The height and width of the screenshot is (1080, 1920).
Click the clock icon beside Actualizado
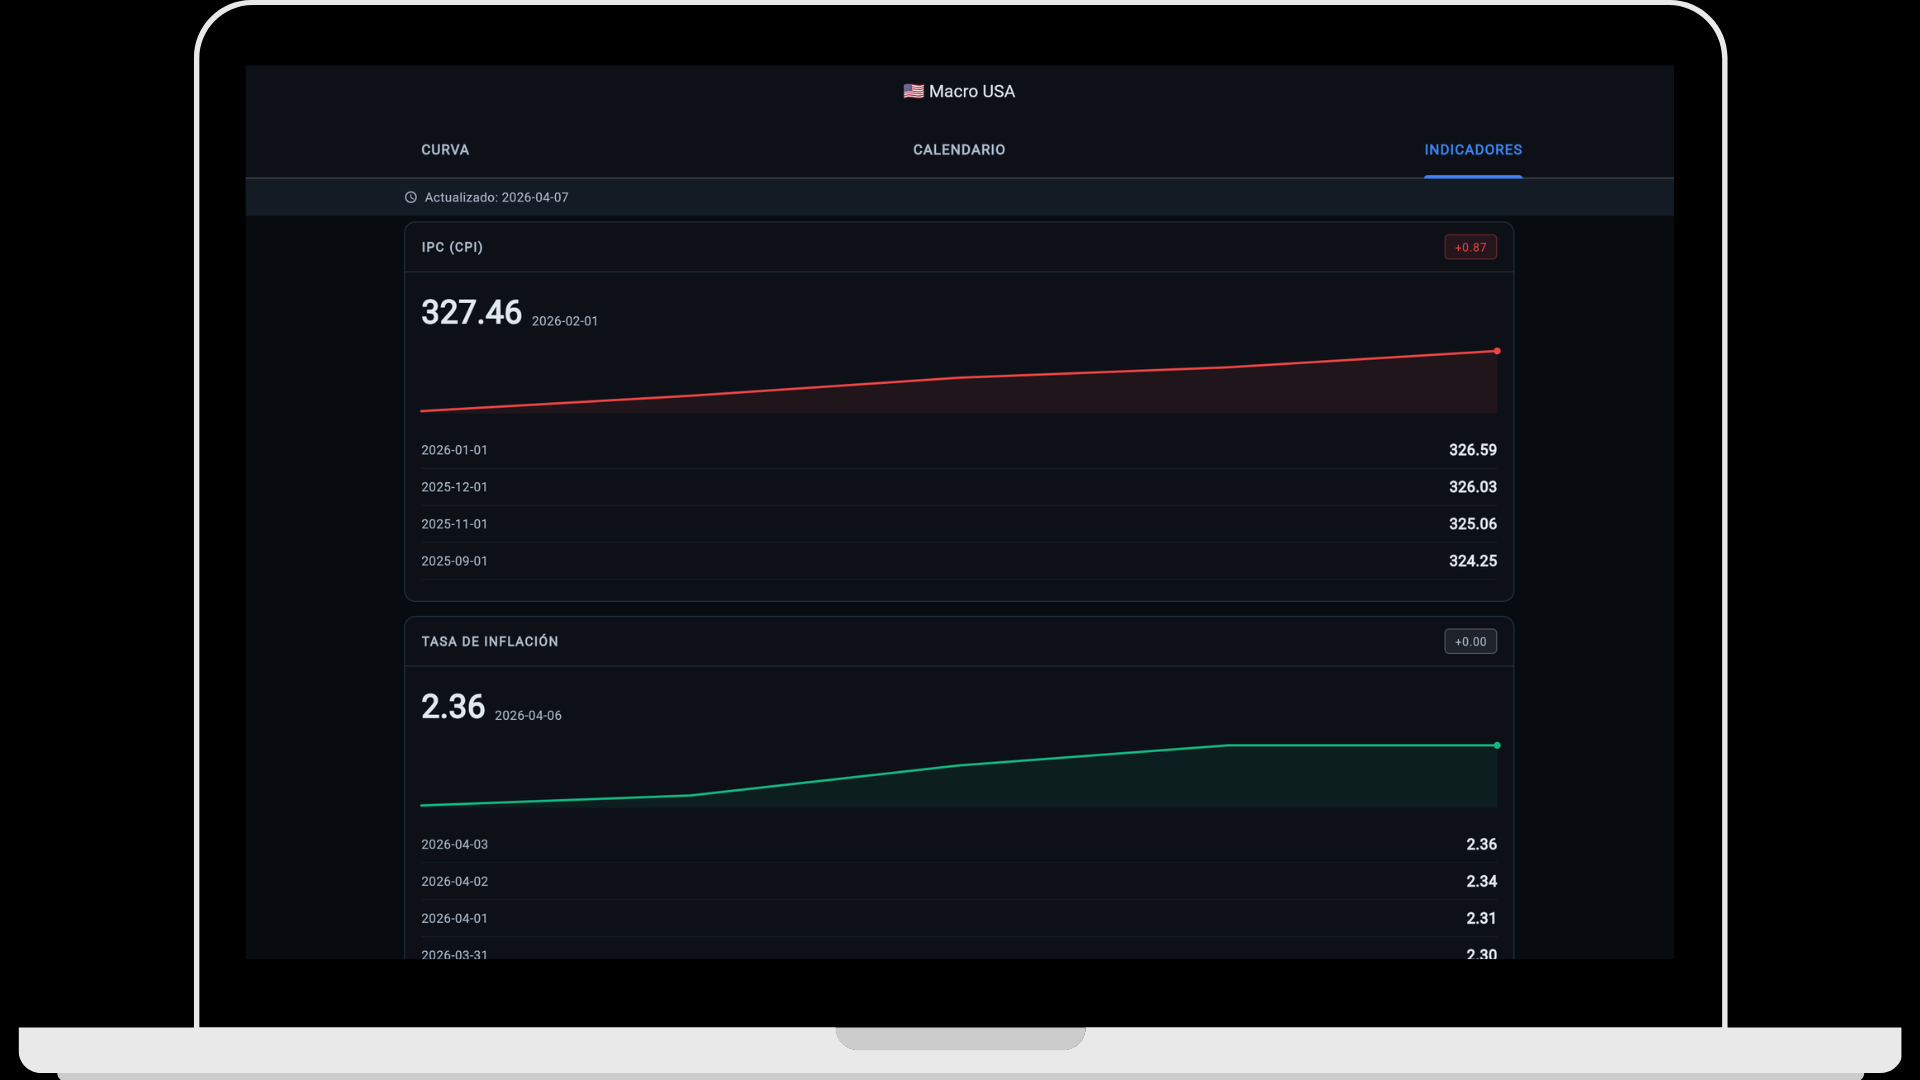(x=410, y=198)
